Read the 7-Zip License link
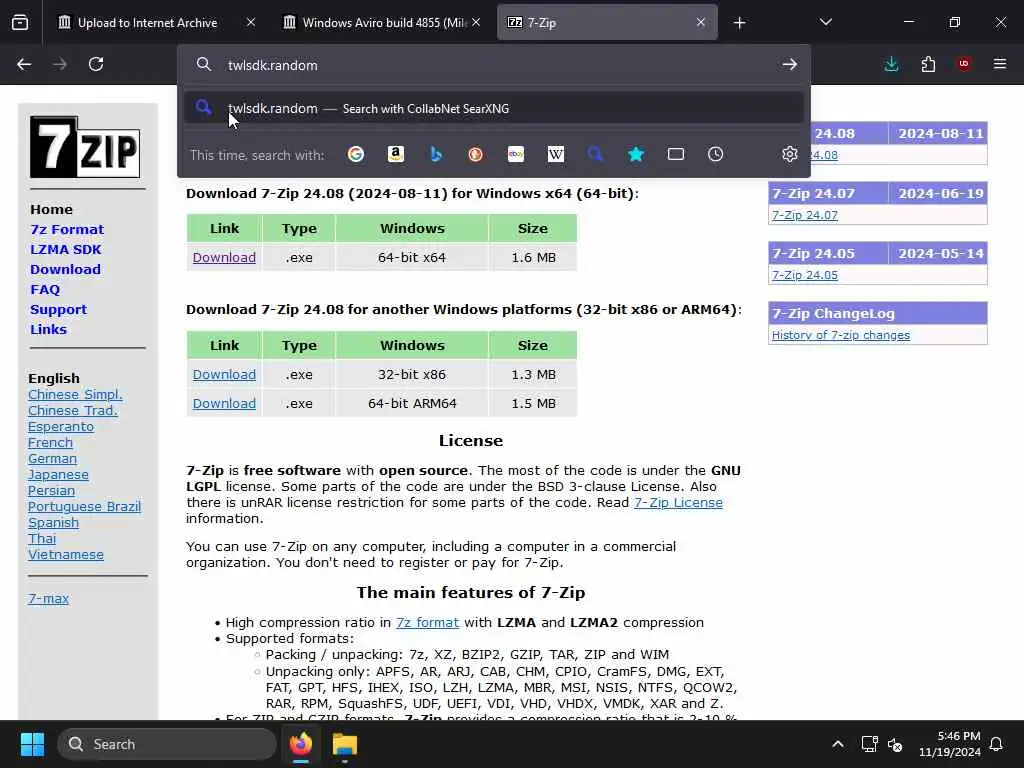Screen dimensions: 1024x768 coord(678,502)
